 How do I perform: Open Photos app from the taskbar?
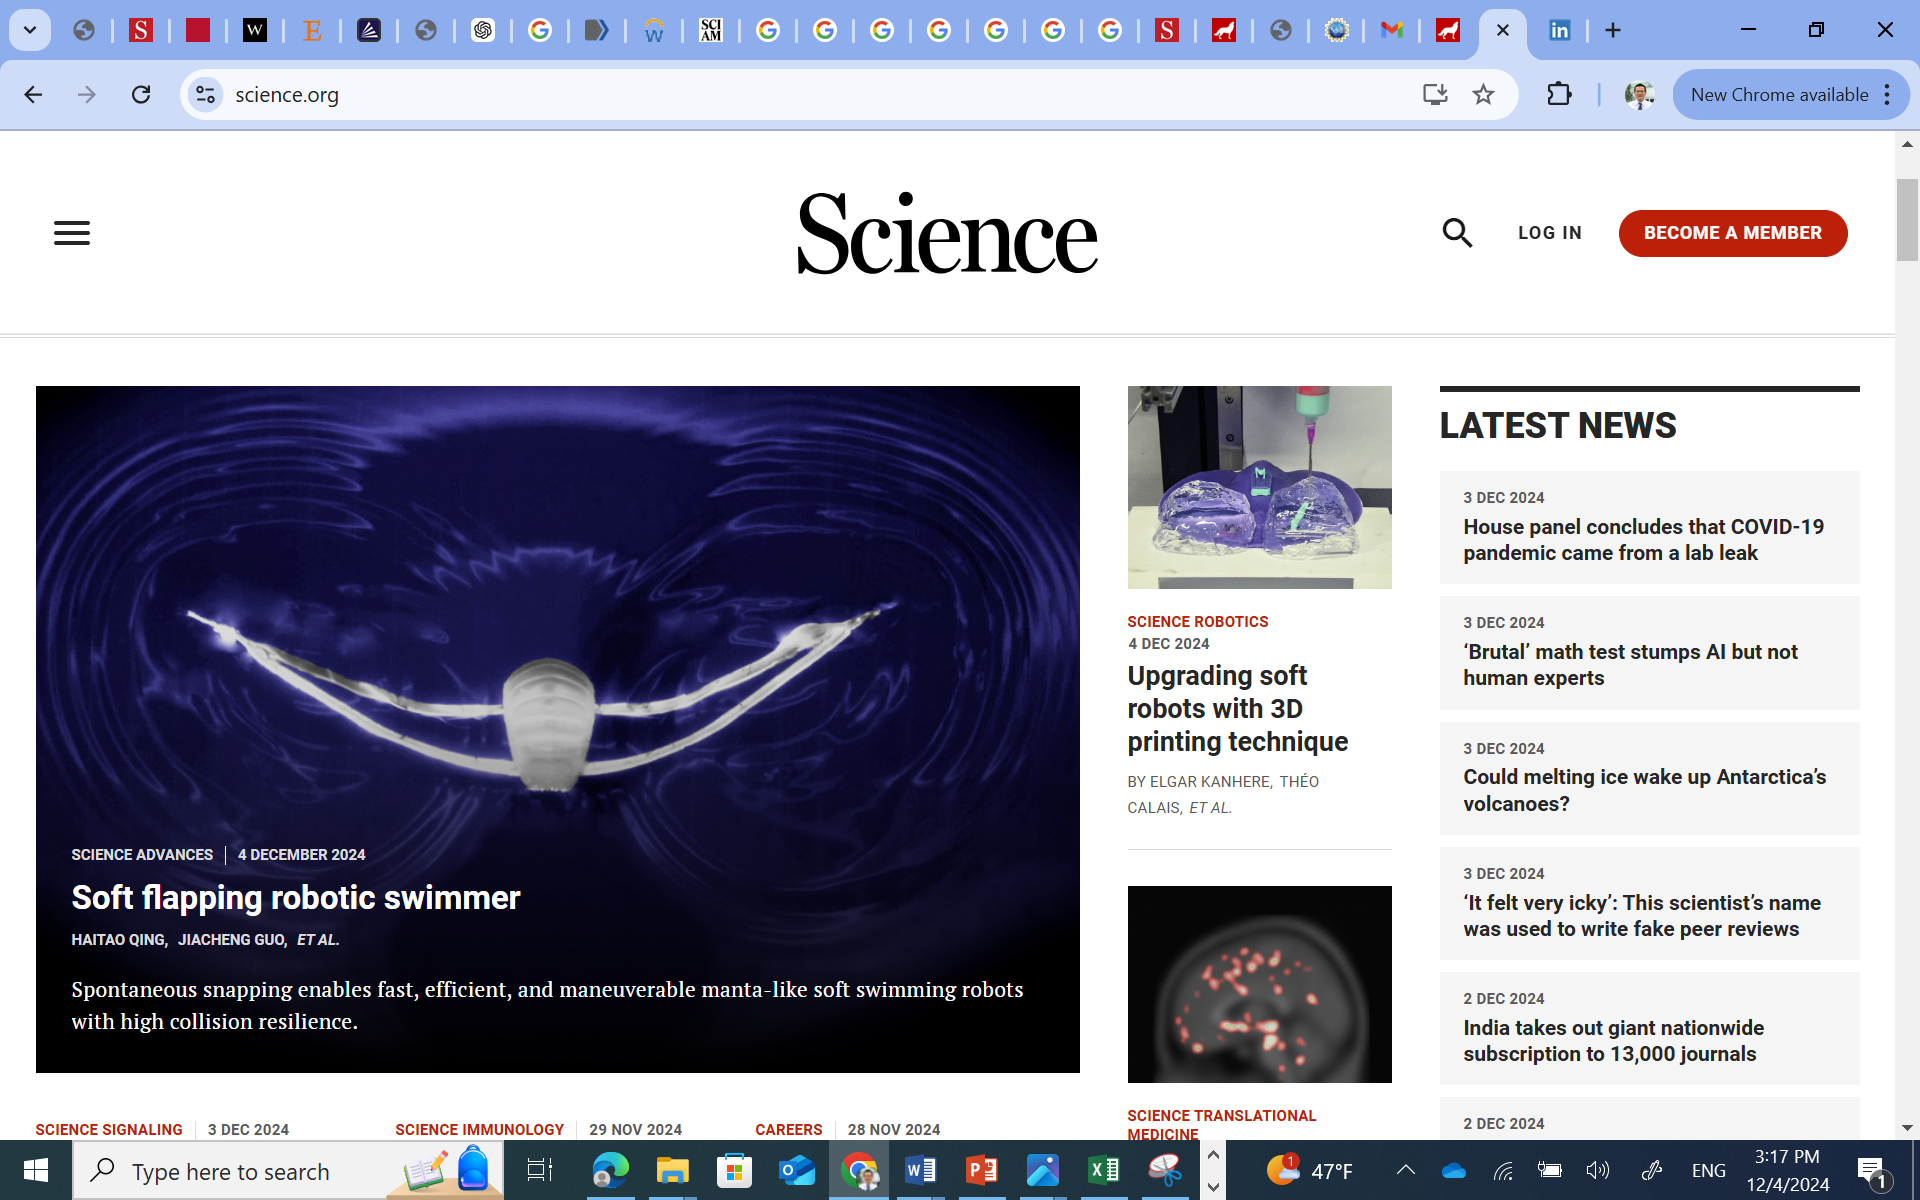[1042, 1170]
